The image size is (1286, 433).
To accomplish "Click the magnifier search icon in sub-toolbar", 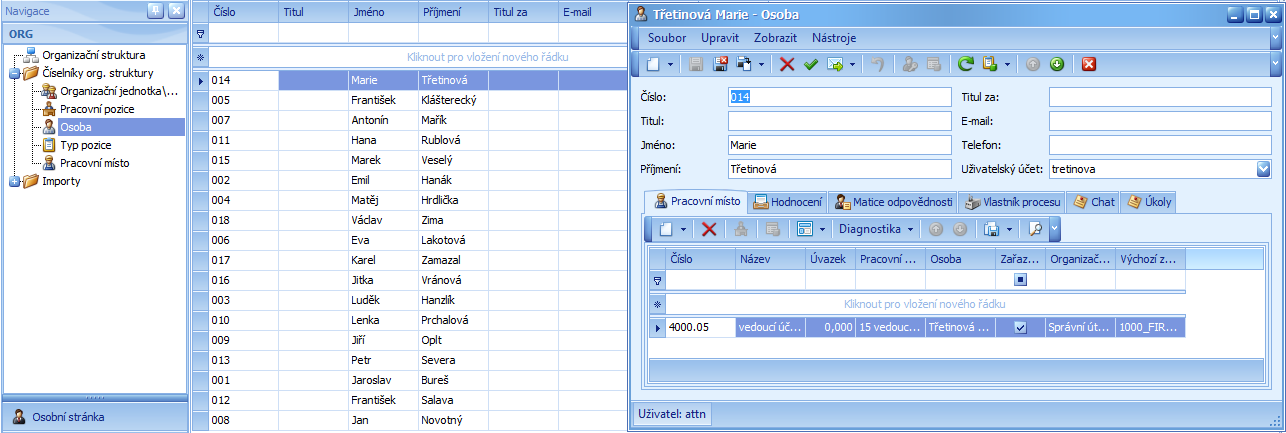I will 1035,229.
